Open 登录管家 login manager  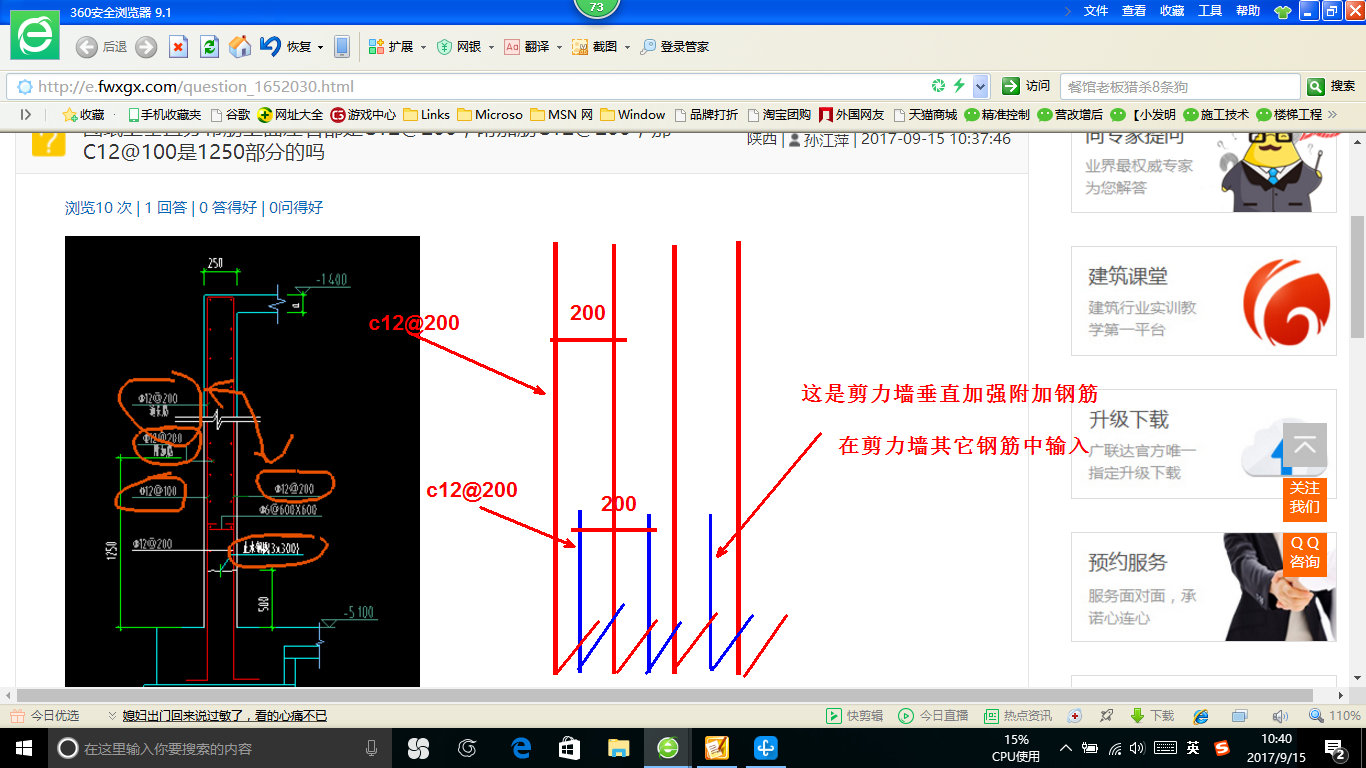675,47
